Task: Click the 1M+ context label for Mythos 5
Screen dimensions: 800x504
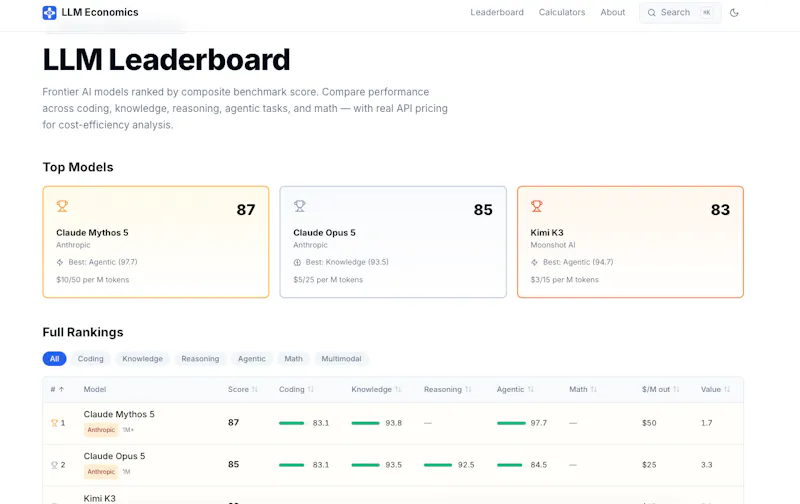Action: (128, 430)
